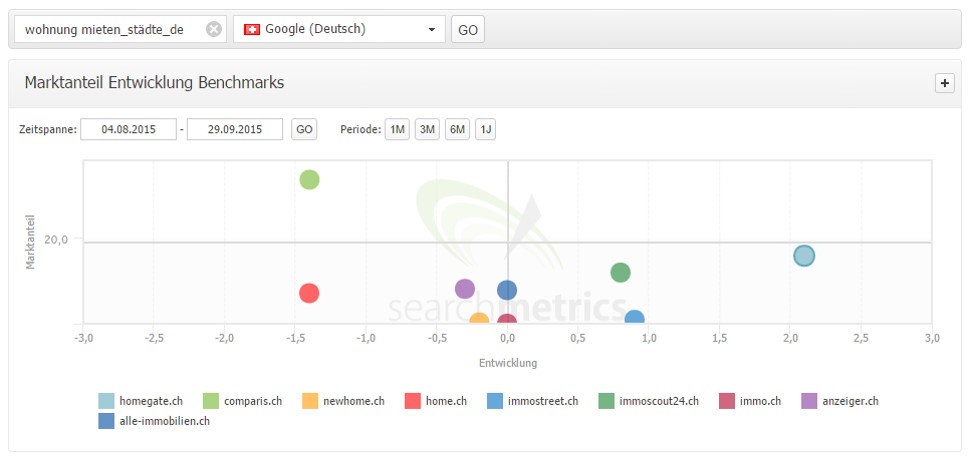970x460 pixels.
Task: Click the purple anzeiger.ch bubble in the chart
Action: click(x=464, y=289)
